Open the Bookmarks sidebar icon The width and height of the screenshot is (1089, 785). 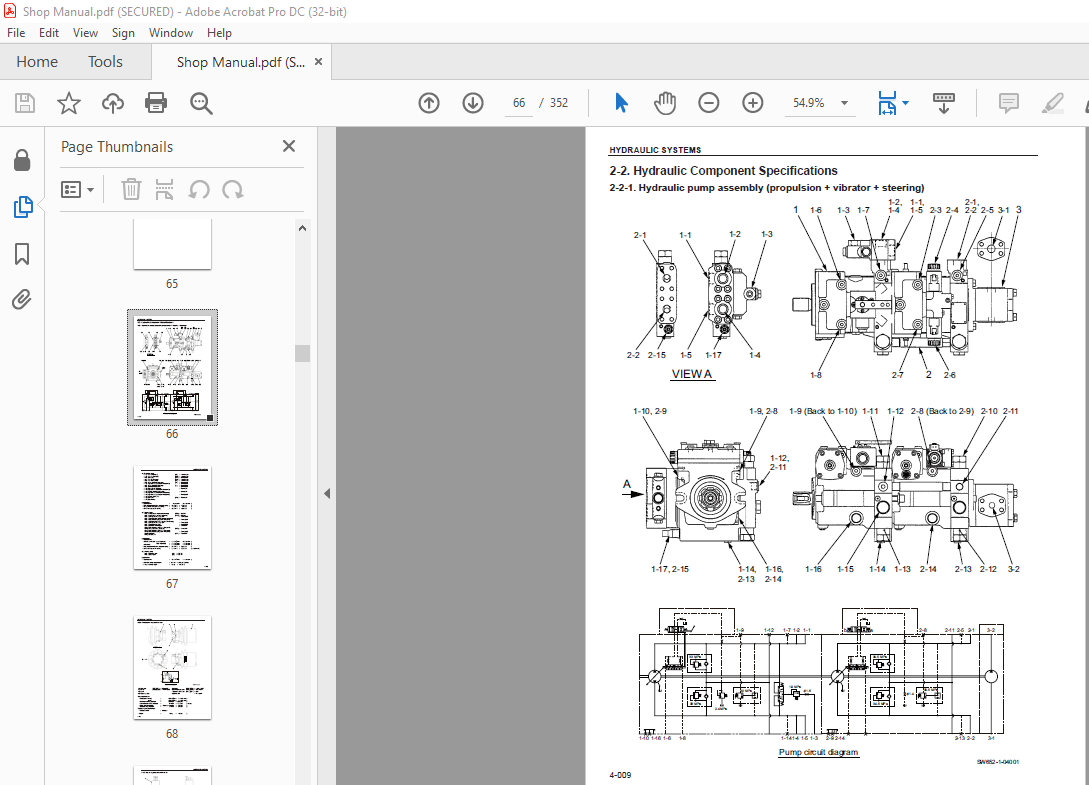pyautogui.click(x=22, y=254)
